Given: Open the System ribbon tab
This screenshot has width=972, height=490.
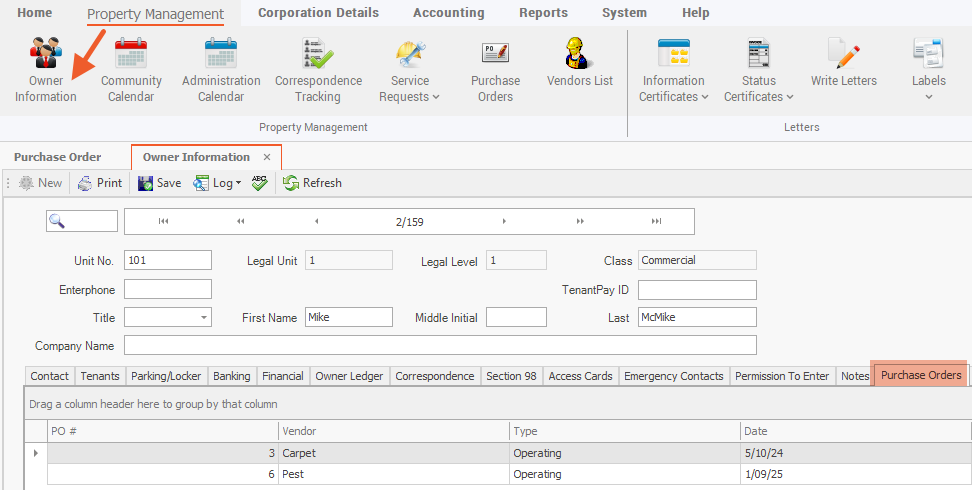Looking at the screenshot, I should [624, 12].
